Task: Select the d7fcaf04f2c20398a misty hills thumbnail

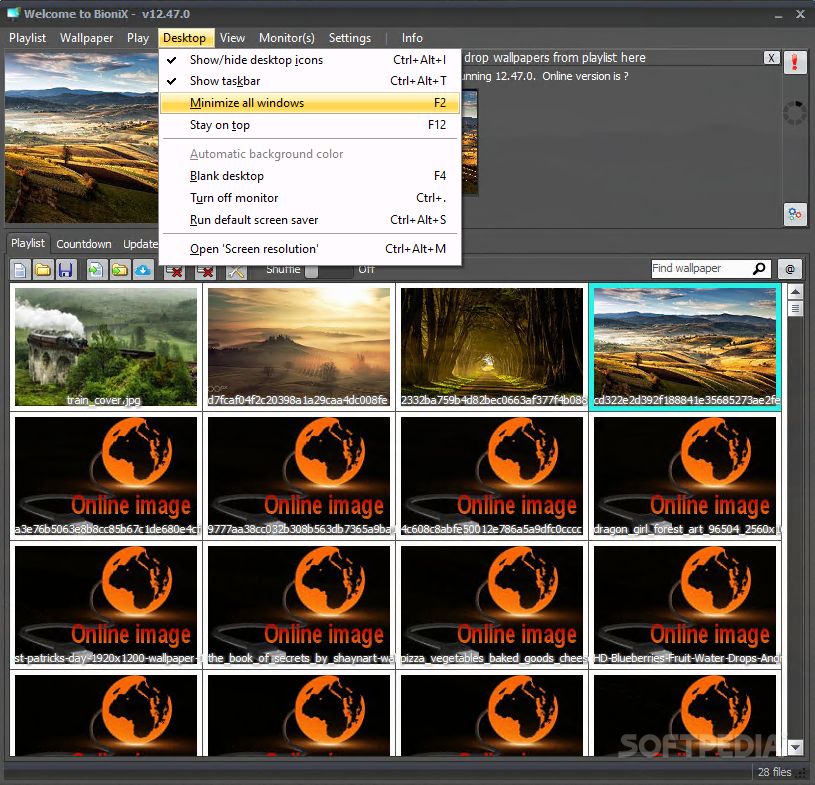Action: point(299,347)
